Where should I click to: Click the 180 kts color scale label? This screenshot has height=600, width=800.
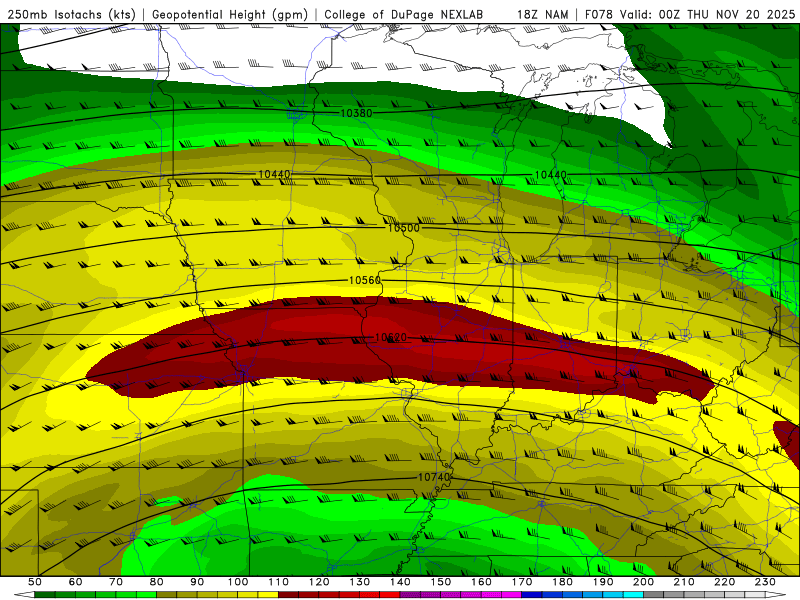[562, 582]
